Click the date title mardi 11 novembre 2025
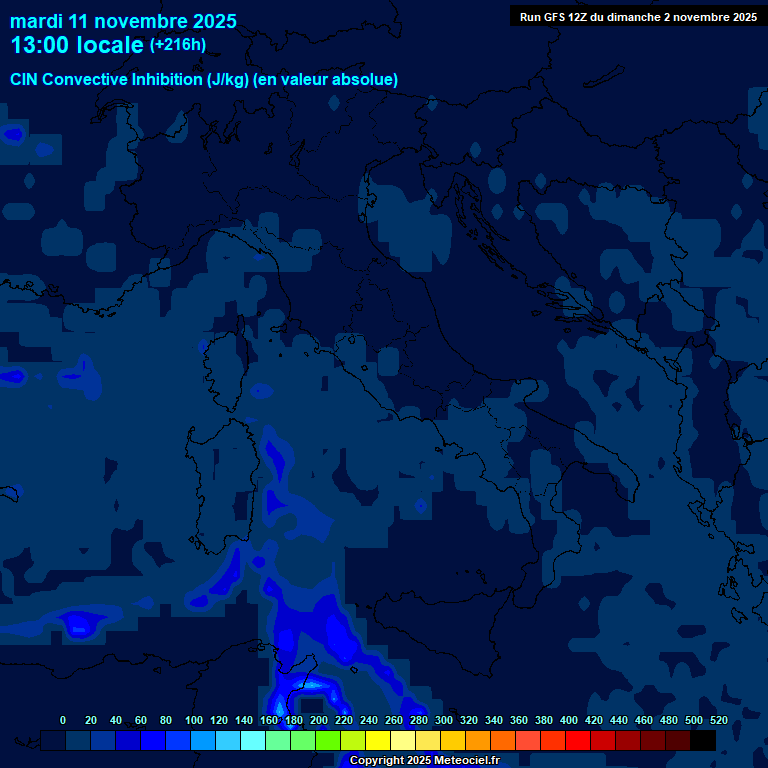Screen dimensions: 768x768 pyautogui.click(x=123, y=21)
